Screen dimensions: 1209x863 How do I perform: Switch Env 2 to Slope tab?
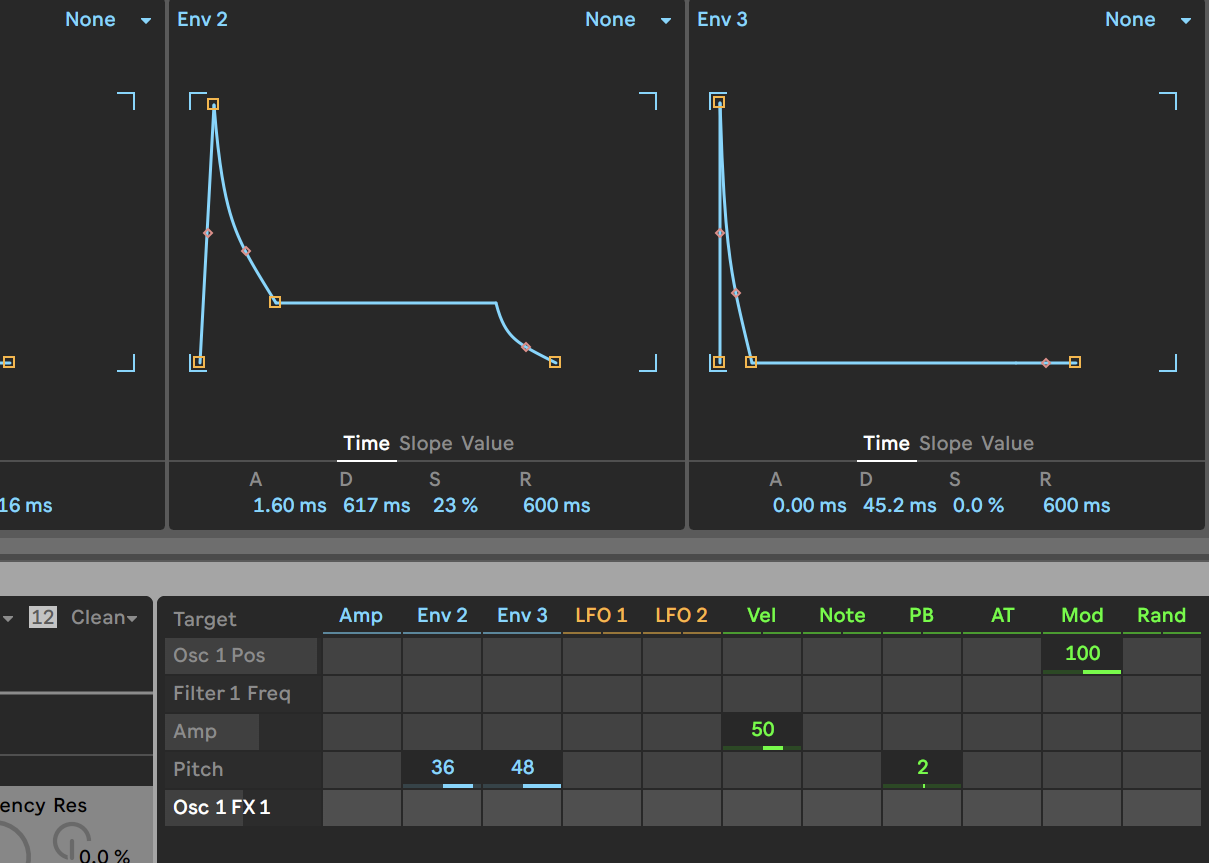pos(427,443)
